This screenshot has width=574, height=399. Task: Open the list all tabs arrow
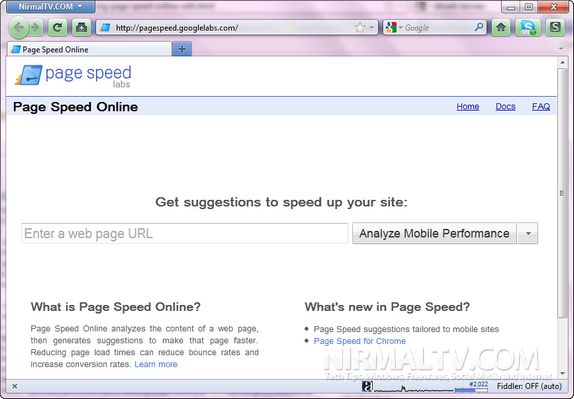coord(561,49)
